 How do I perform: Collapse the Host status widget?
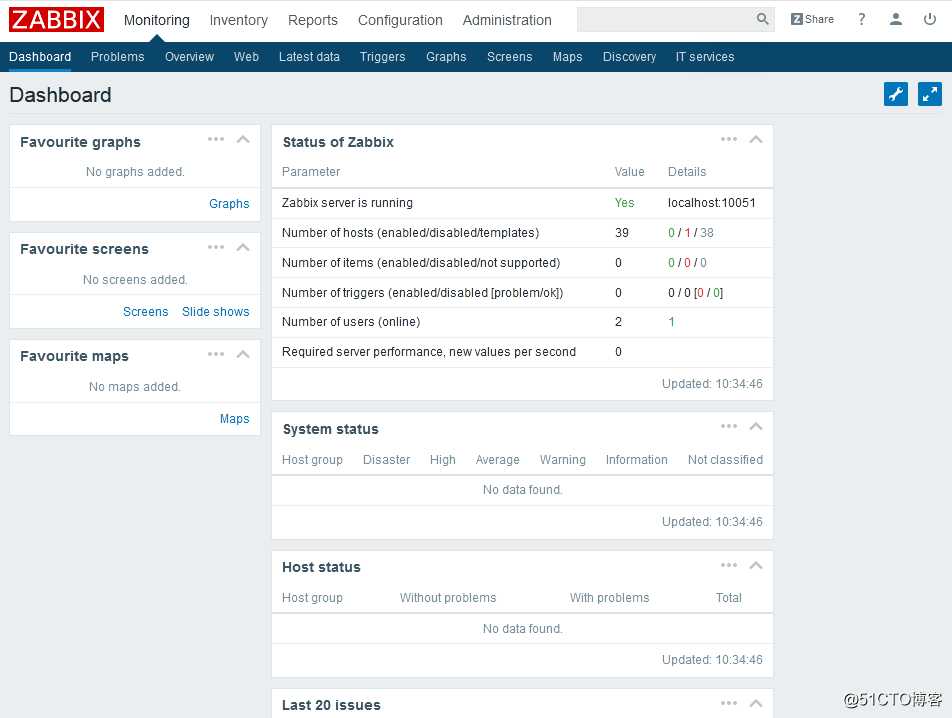pos(756,565)
